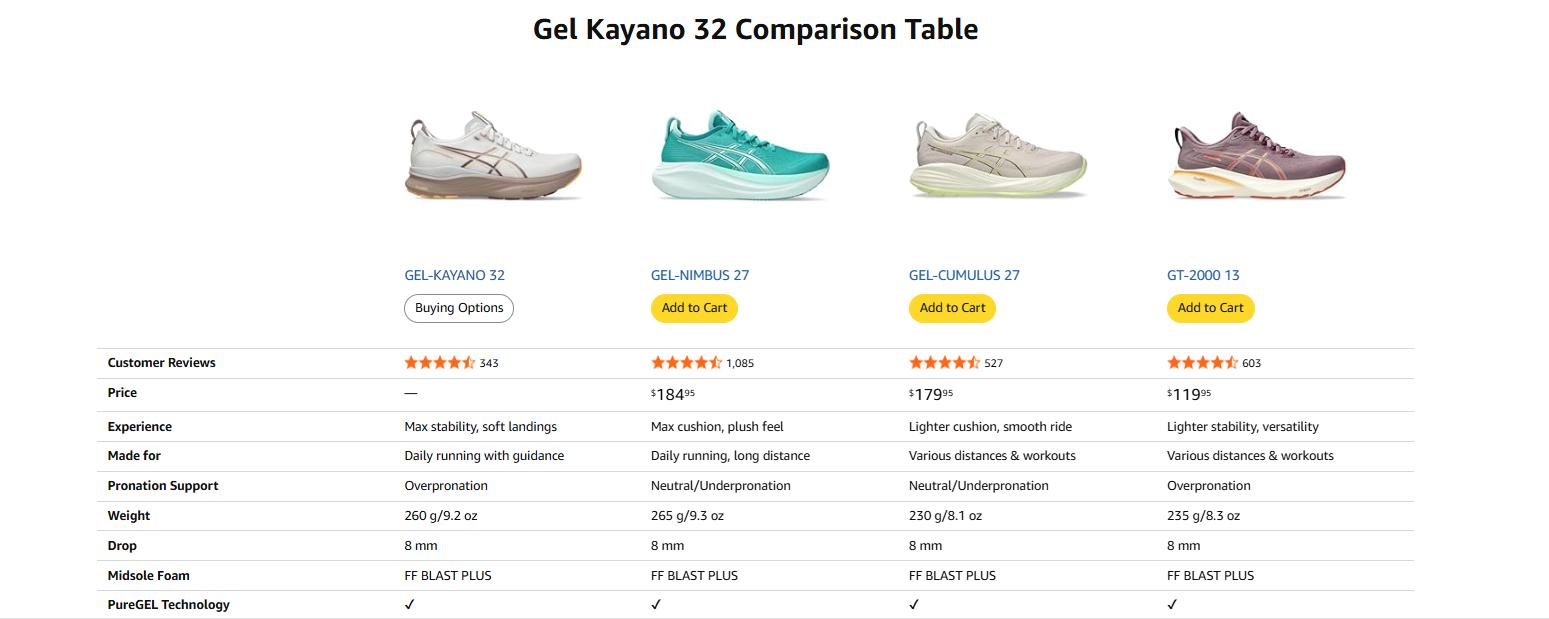Click the GT-2000 13 star rating
Screen dimensions: 1549x619
pos(1202,363)
